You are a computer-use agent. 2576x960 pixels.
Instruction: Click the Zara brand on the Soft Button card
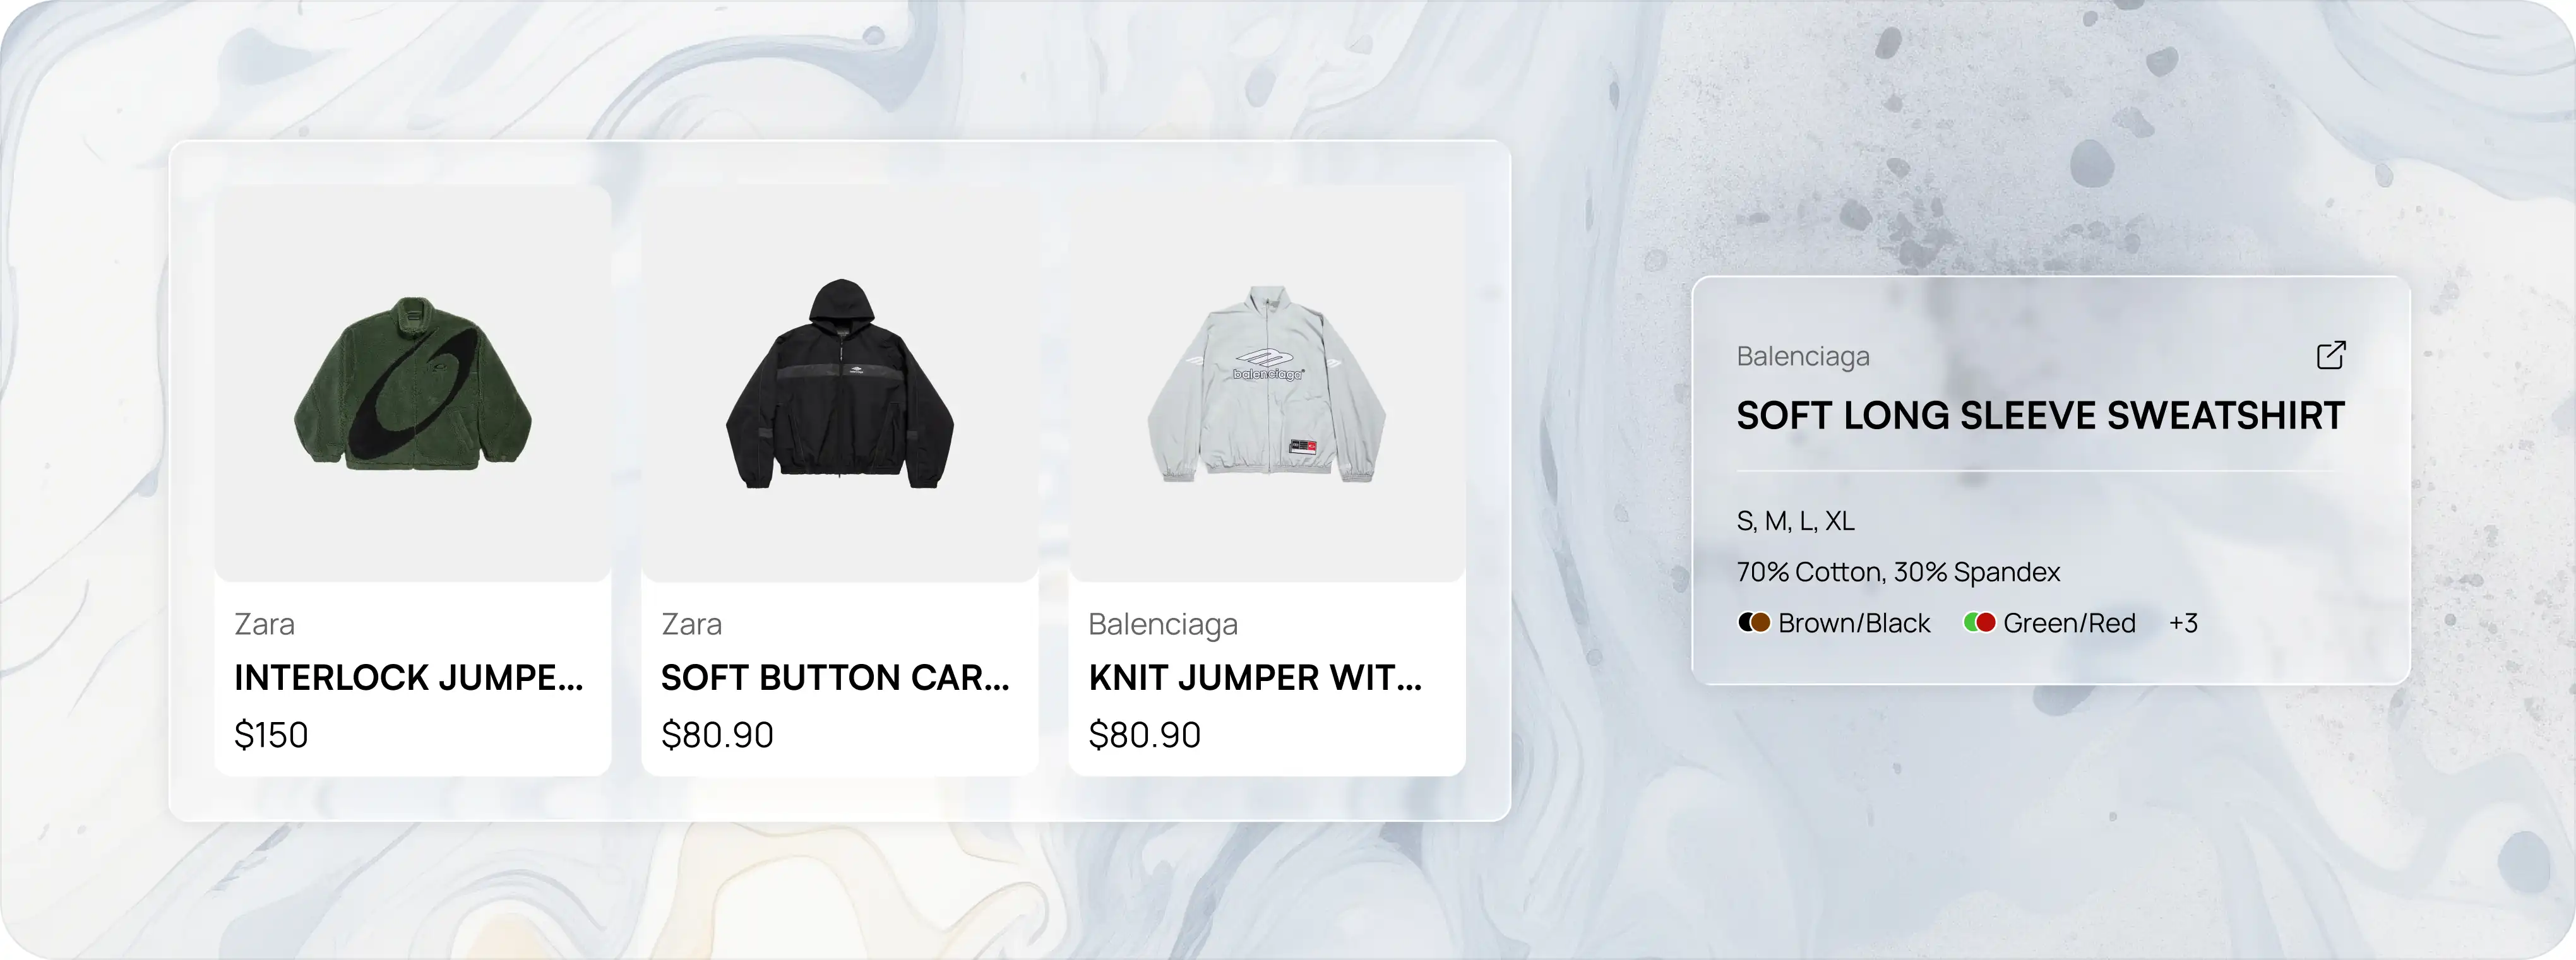tap(691, 624)
